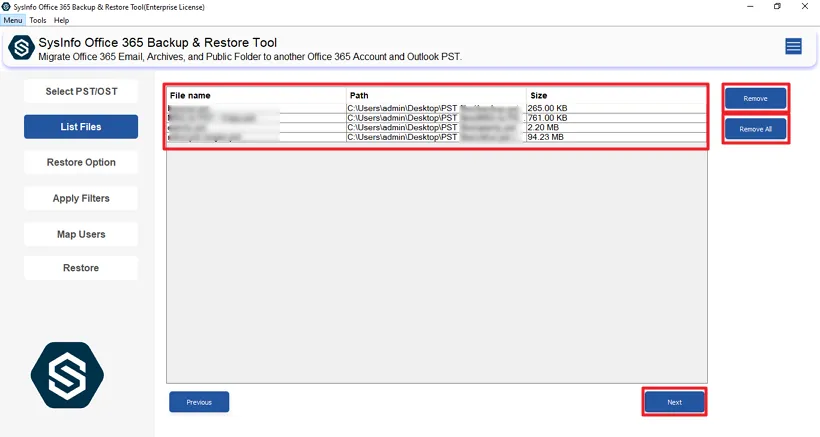
Task: Switch to the Restore Option step
Action: pos(81,162)
